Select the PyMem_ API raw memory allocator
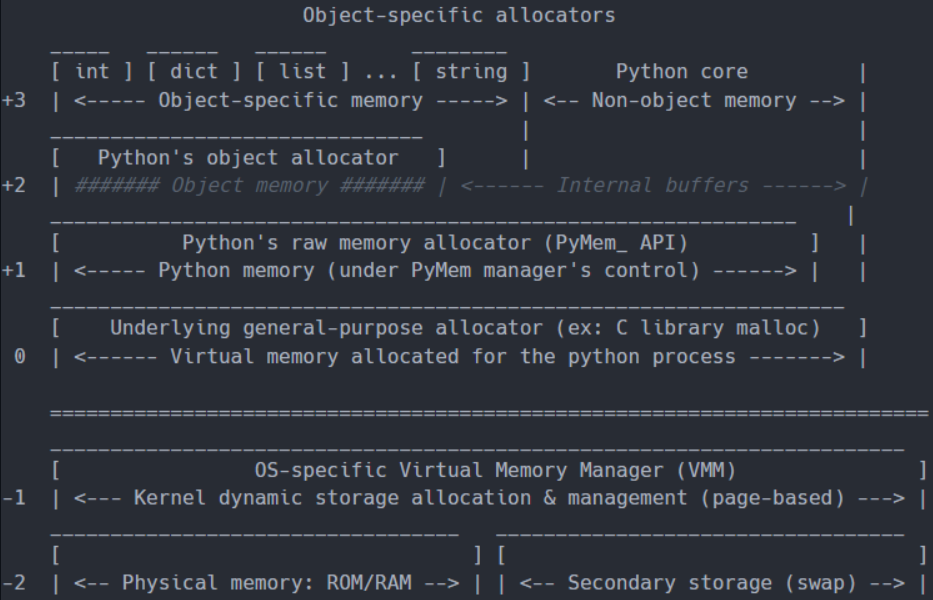Image resolution: width=933 pixels, height=600 pixels. click(430, 242)
